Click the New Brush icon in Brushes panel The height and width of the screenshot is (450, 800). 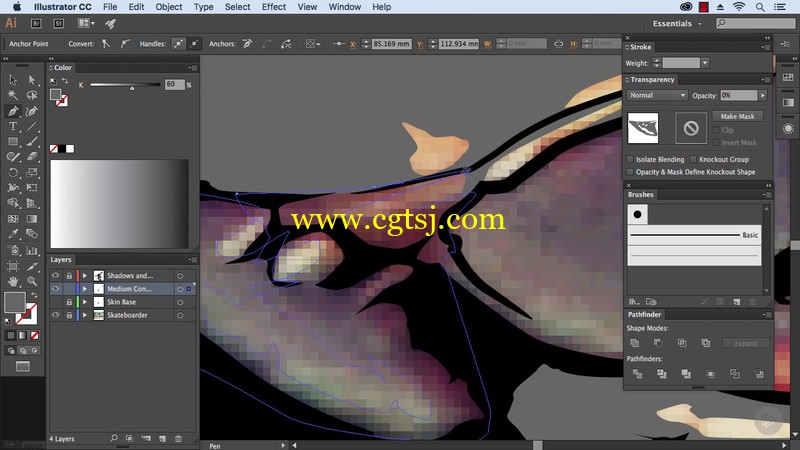coord(736,302)
